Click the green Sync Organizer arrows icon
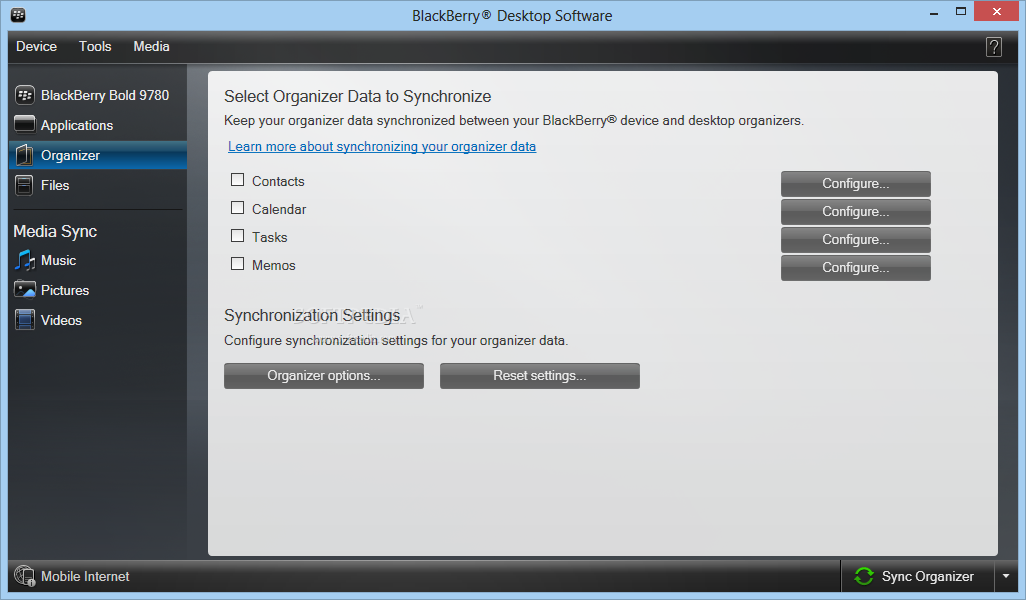Image resolution: width=1026 pixels, height=600 pixels. (x=864, y=576)
